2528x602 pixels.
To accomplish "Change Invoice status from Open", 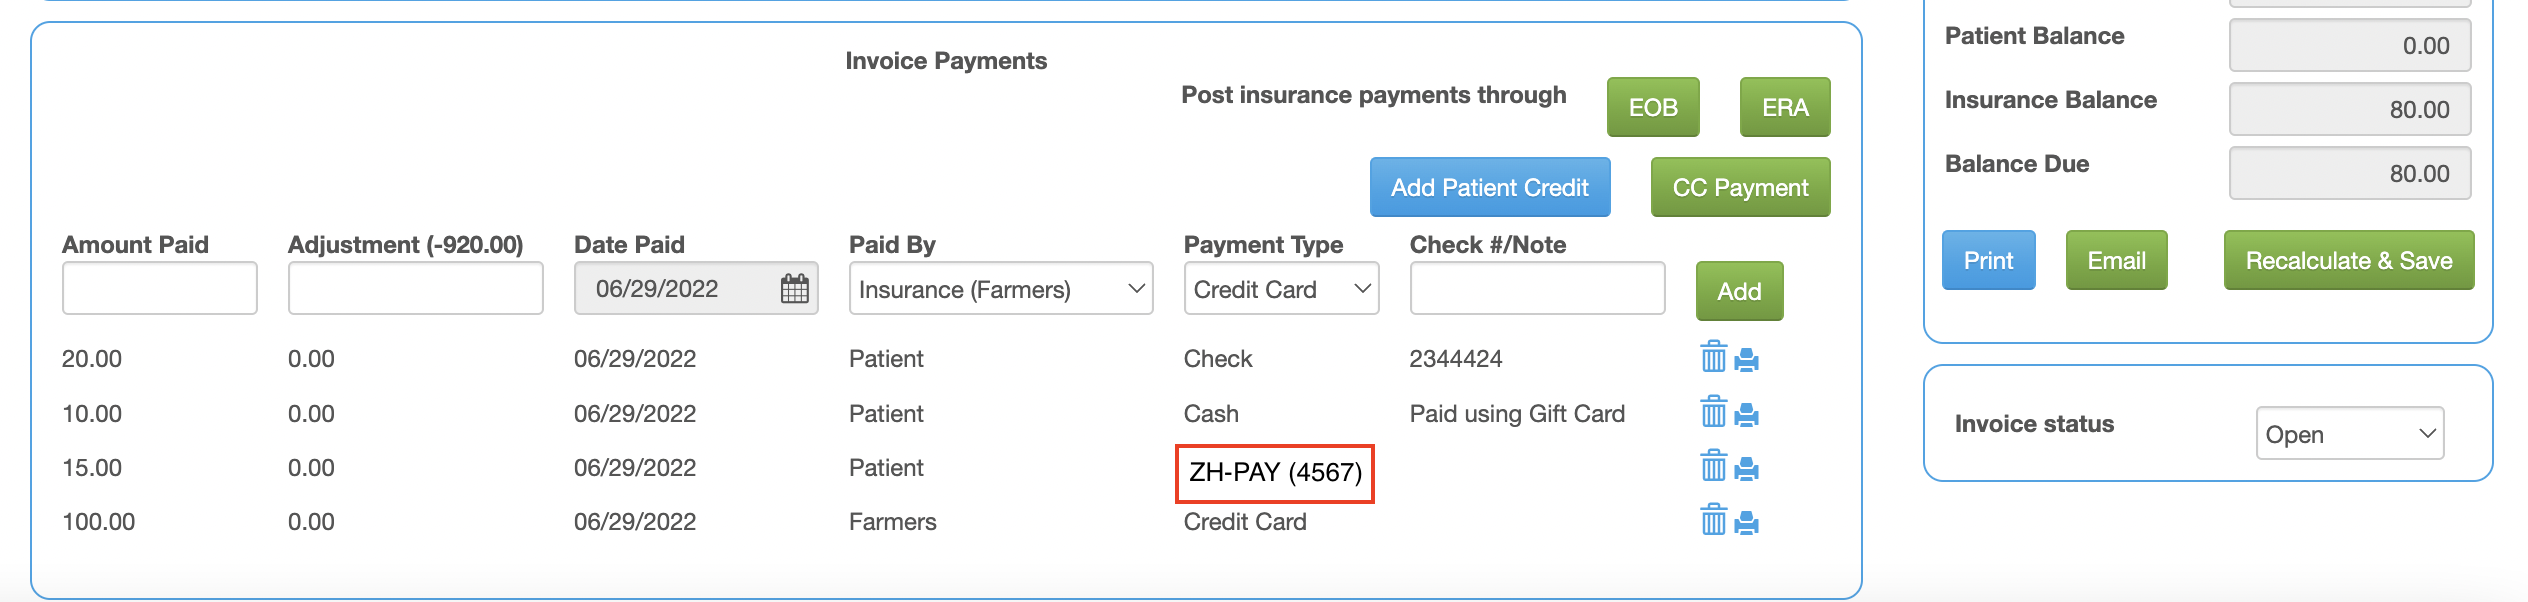I will tap(2349, 434).
